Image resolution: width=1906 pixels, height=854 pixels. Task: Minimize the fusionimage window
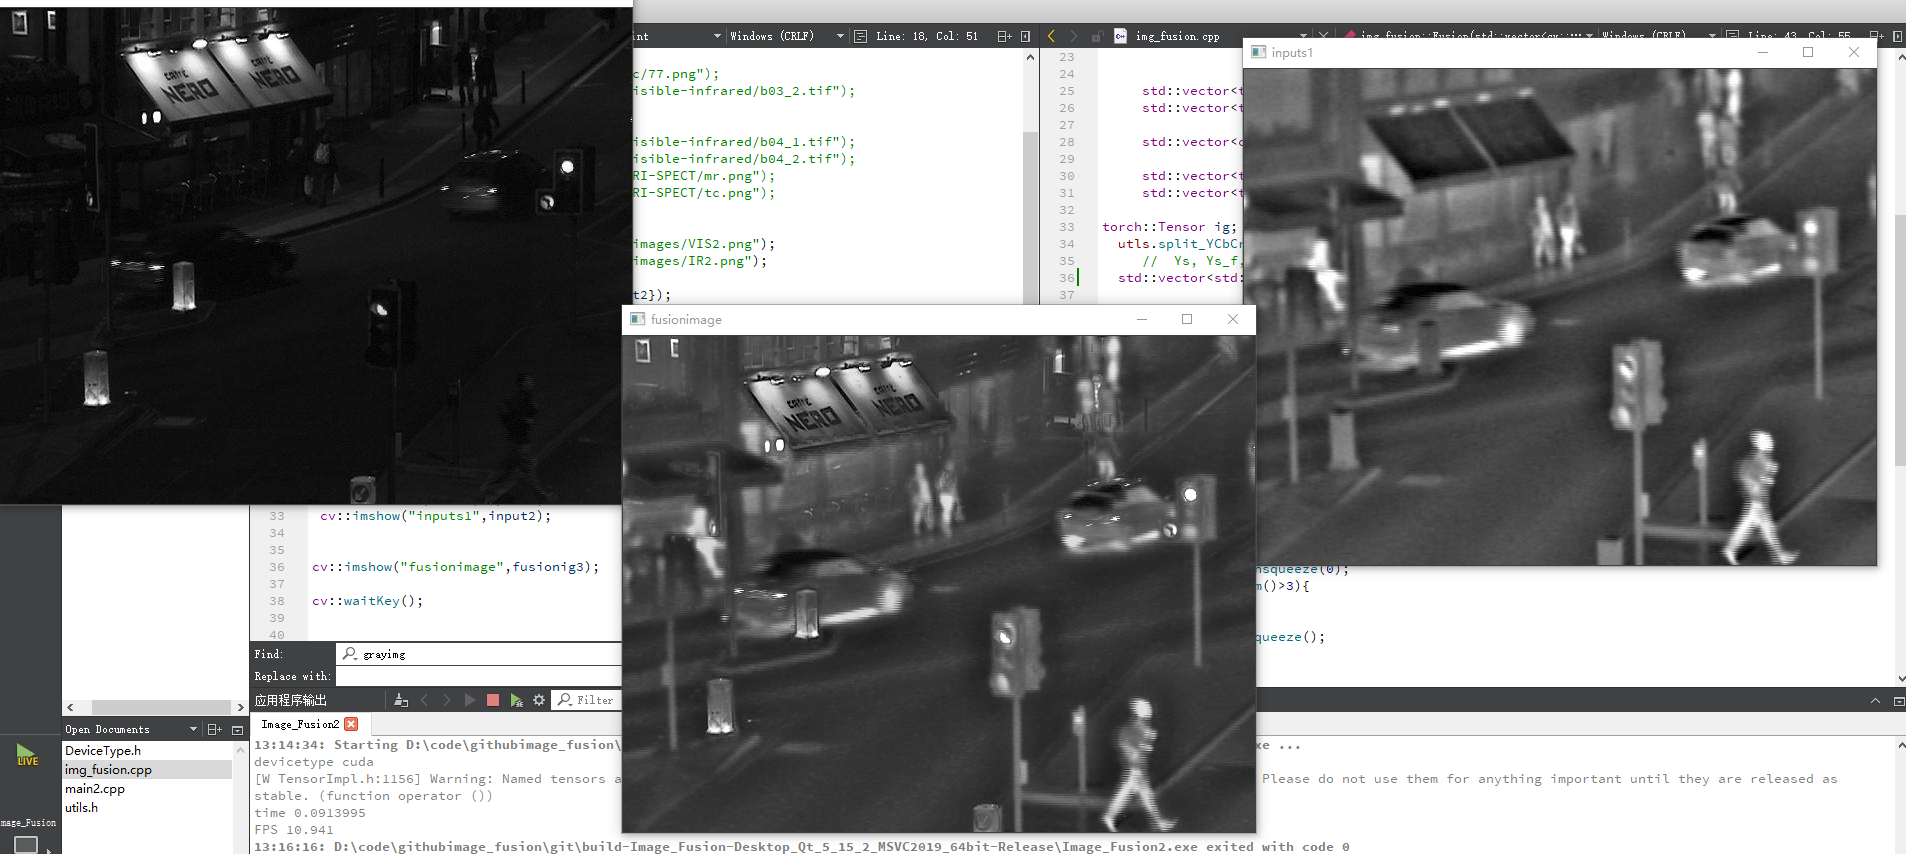tap(1142, 319)
